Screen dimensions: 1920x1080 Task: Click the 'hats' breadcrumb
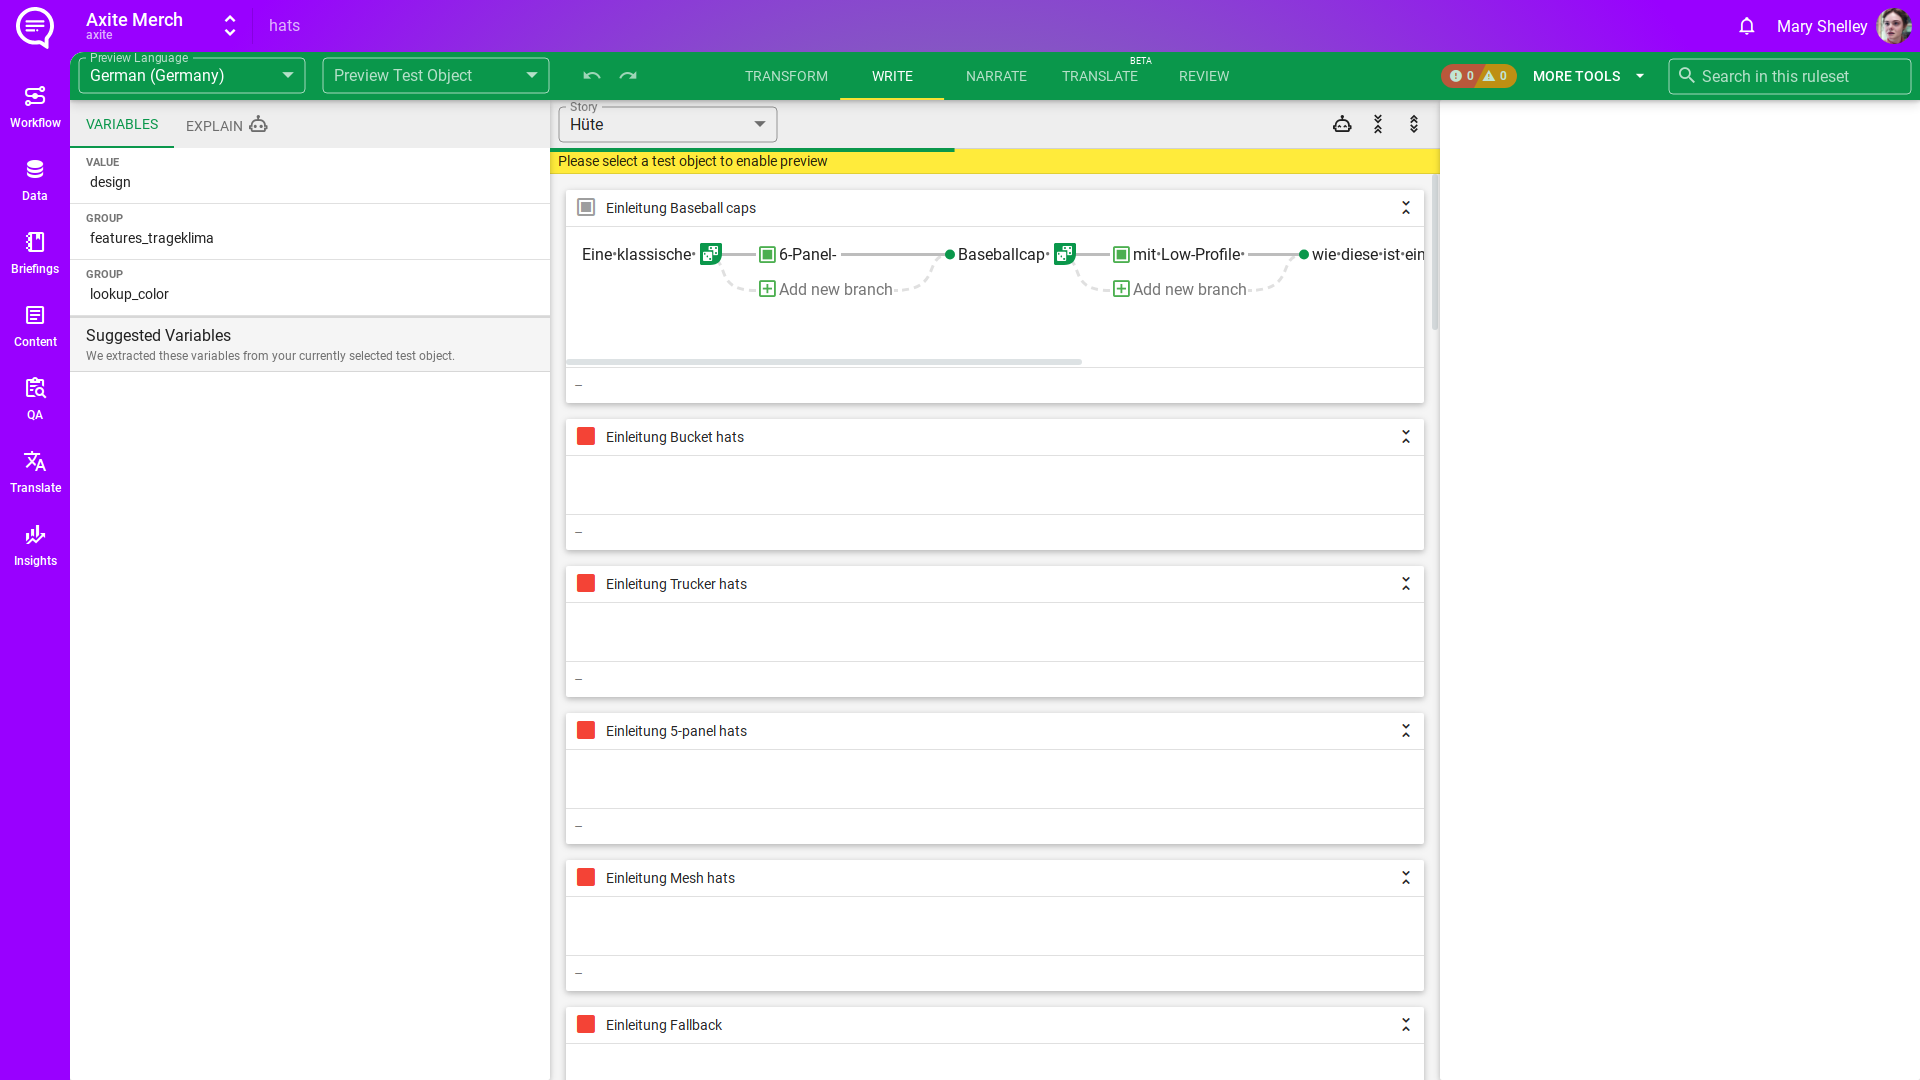coord(284,26)
